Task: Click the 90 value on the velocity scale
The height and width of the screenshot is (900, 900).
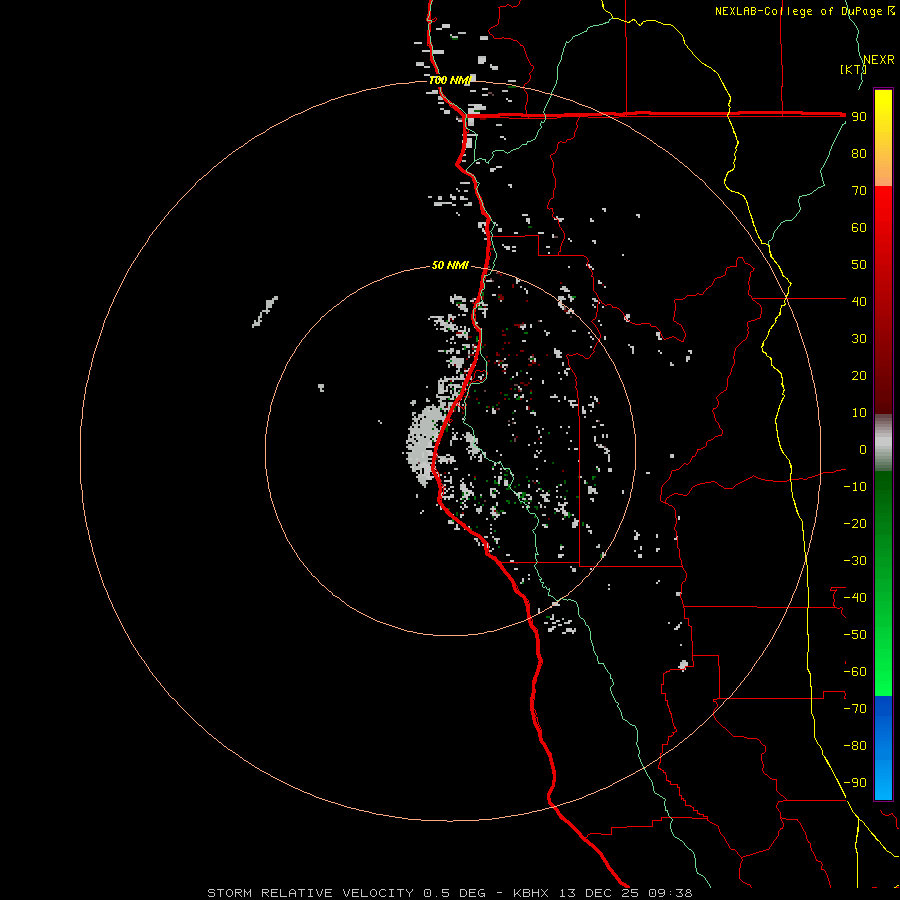Action: point(859,117)
